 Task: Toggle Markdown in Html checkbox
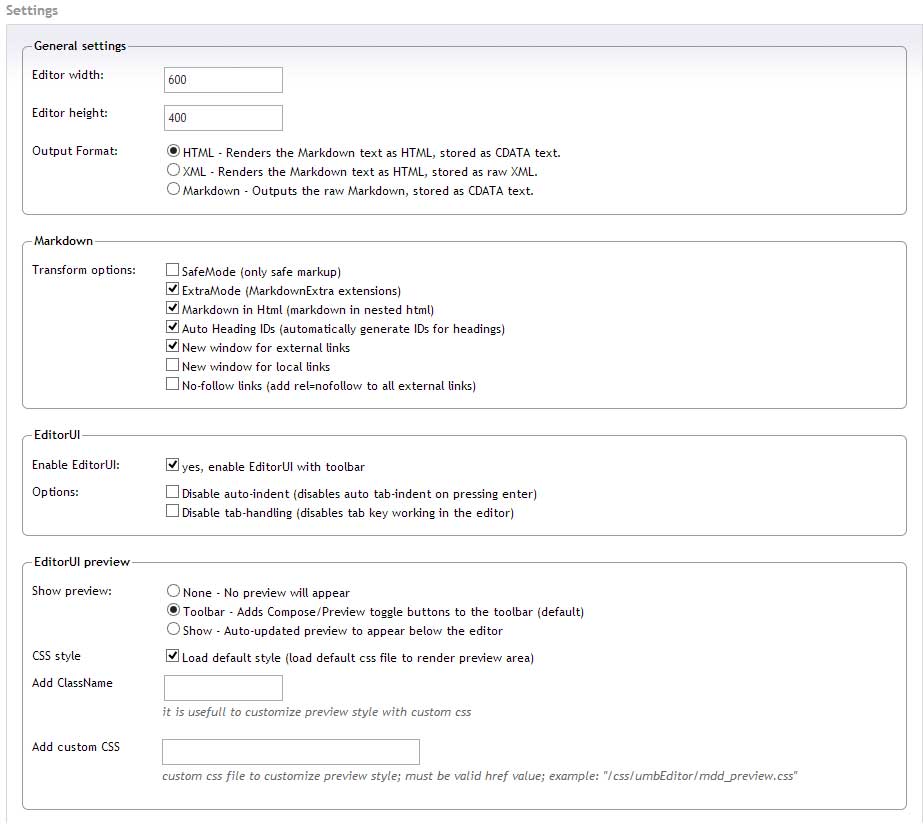coord(172,308)
